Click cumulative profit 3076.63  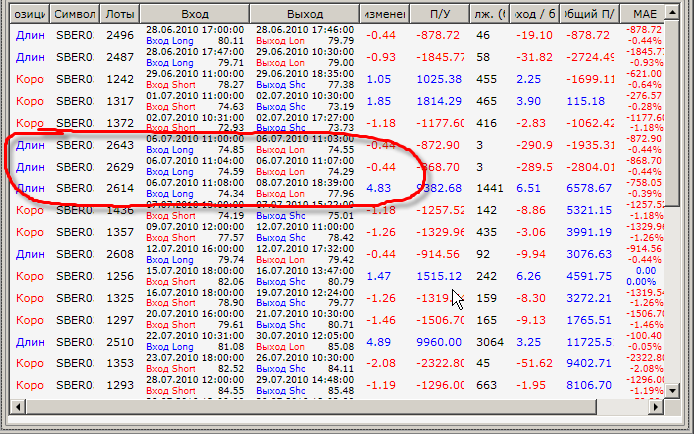tap(589, 254)
